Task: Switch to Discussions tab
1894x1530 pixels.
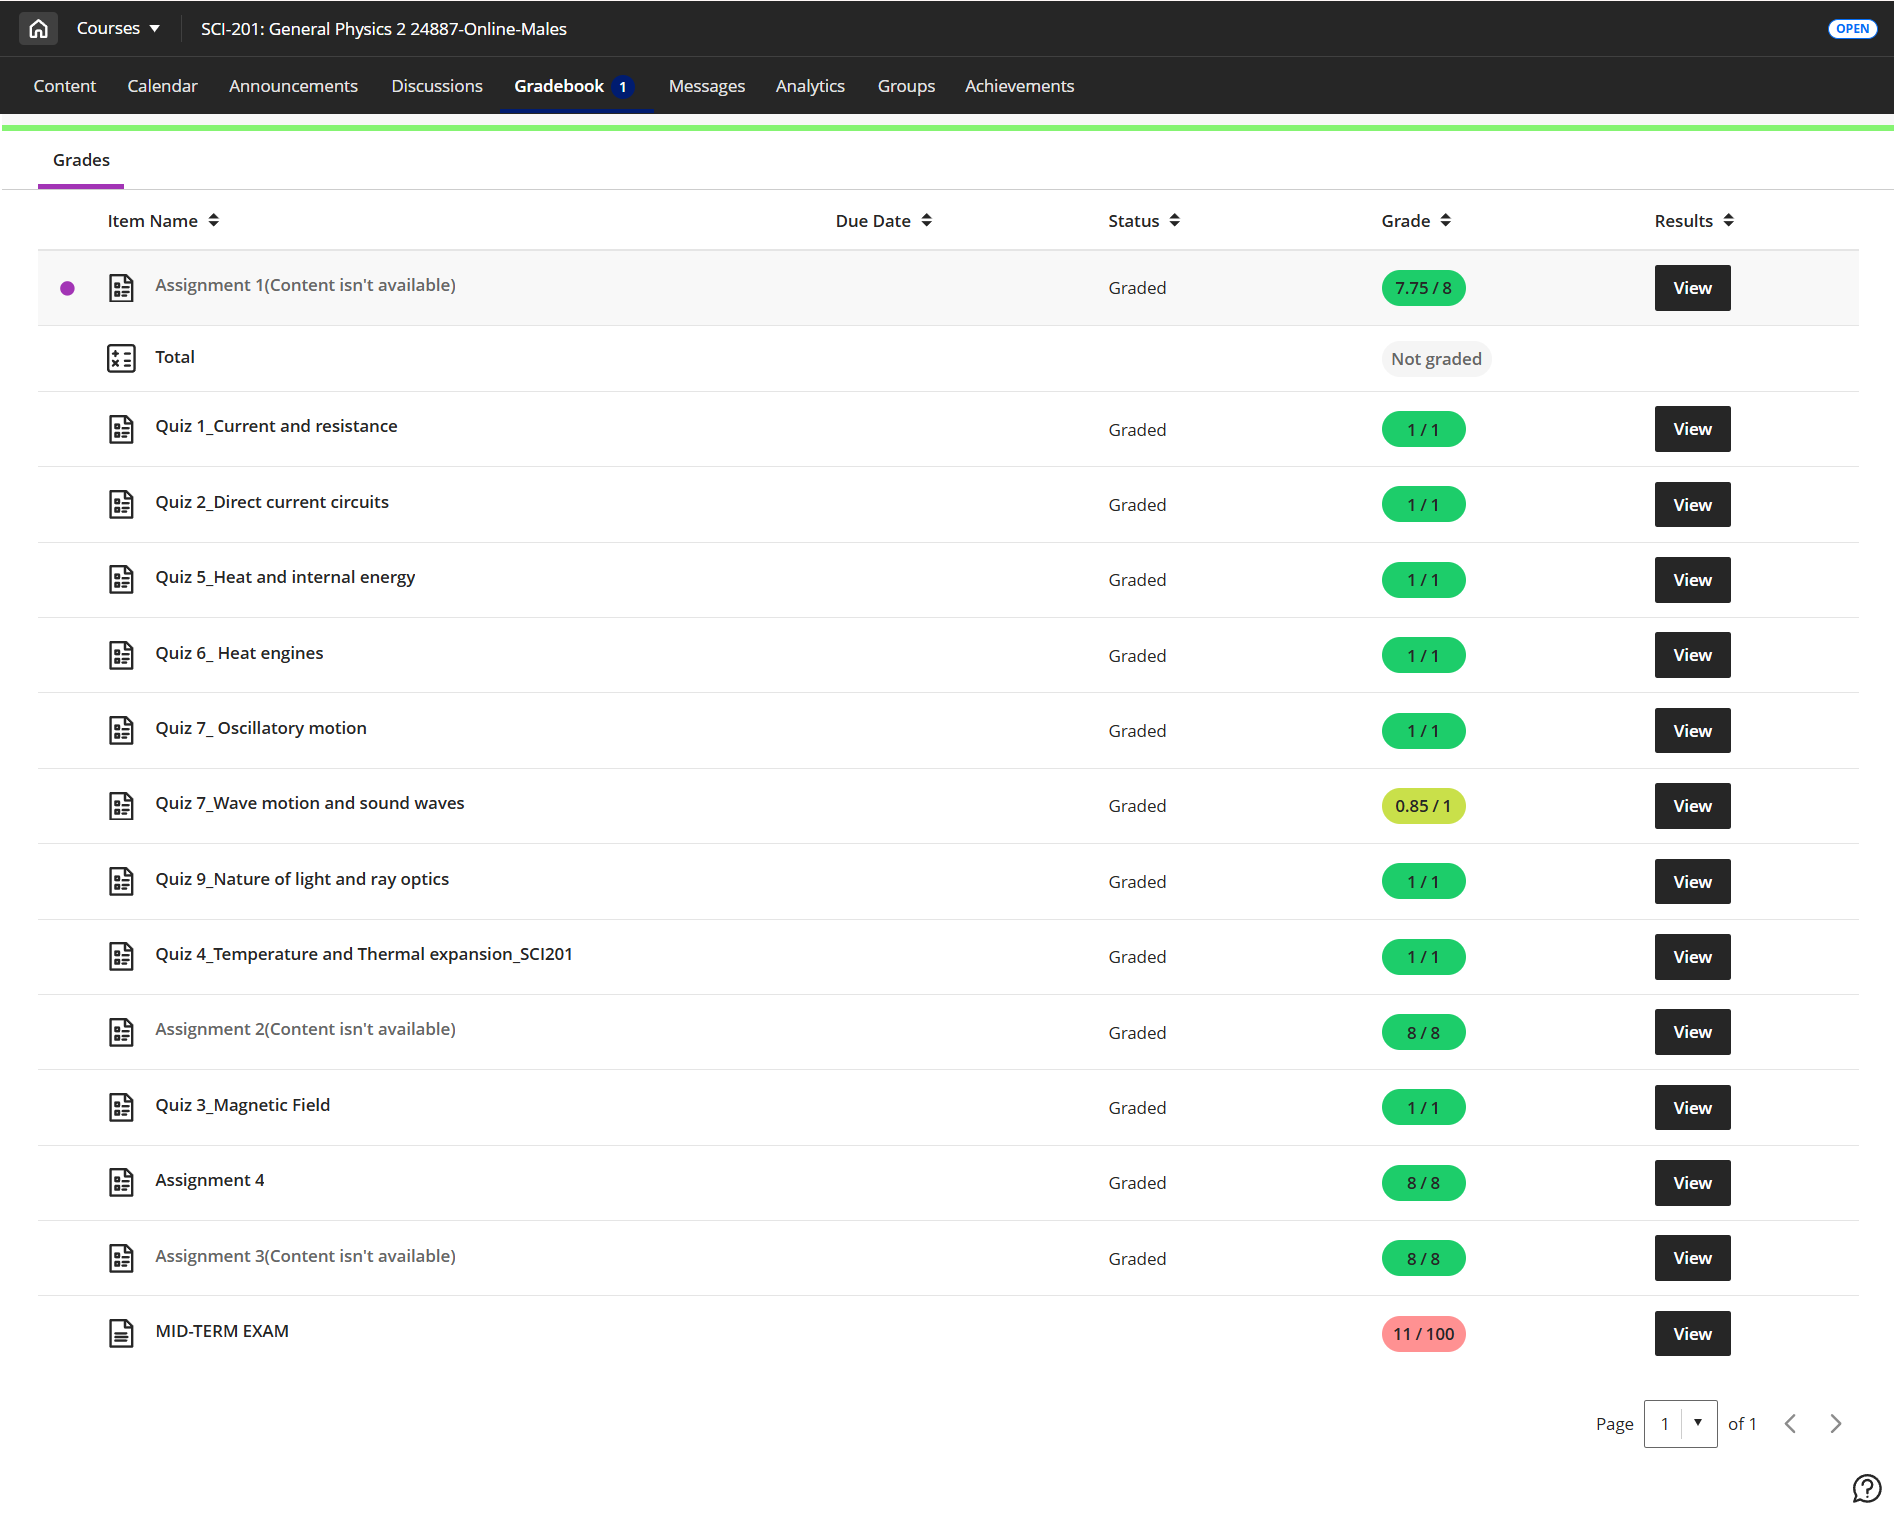Action: [x=437, y=86]
